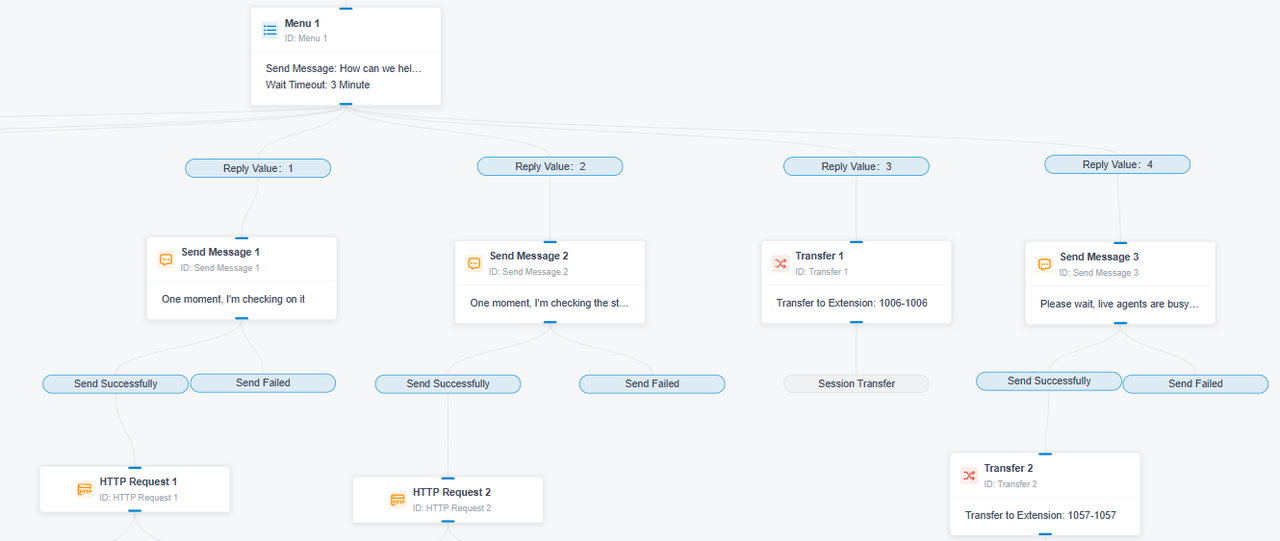This screenshot has width=1280, height=541.
Task: Click Send Successfully under Send Message 2
Action: coord(448,383)
